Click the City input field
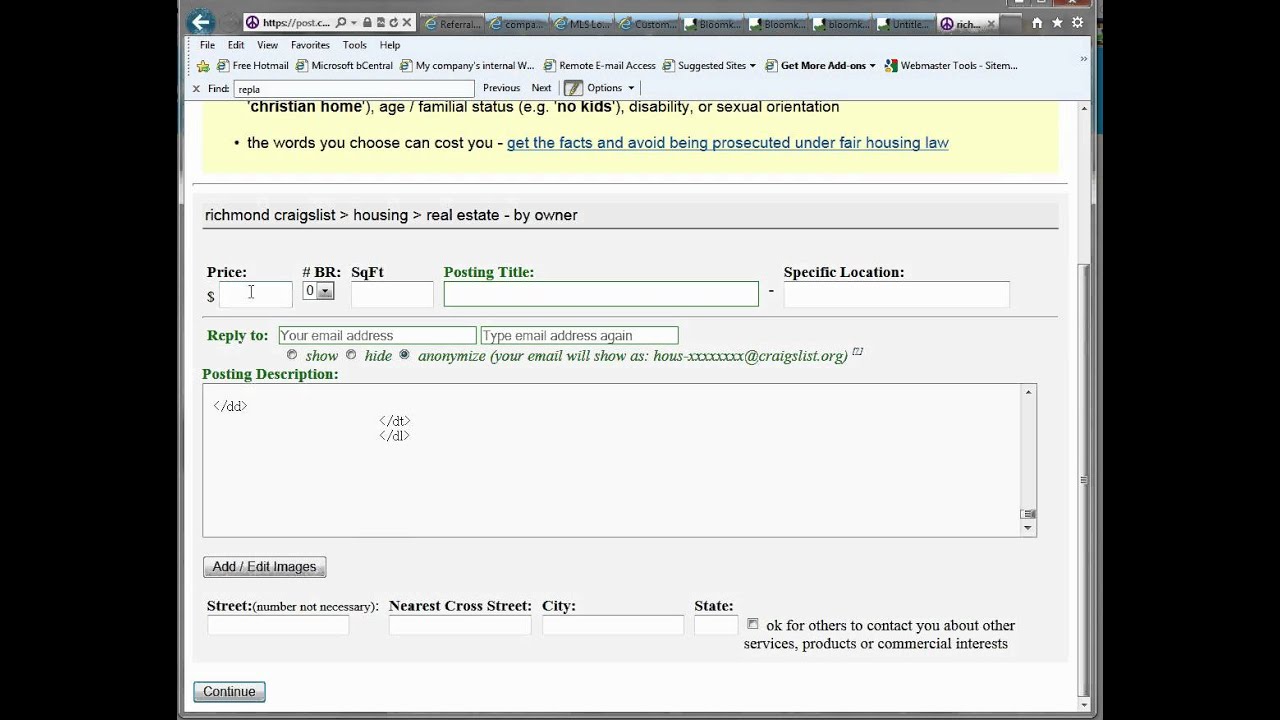 (x=613, y=625)
